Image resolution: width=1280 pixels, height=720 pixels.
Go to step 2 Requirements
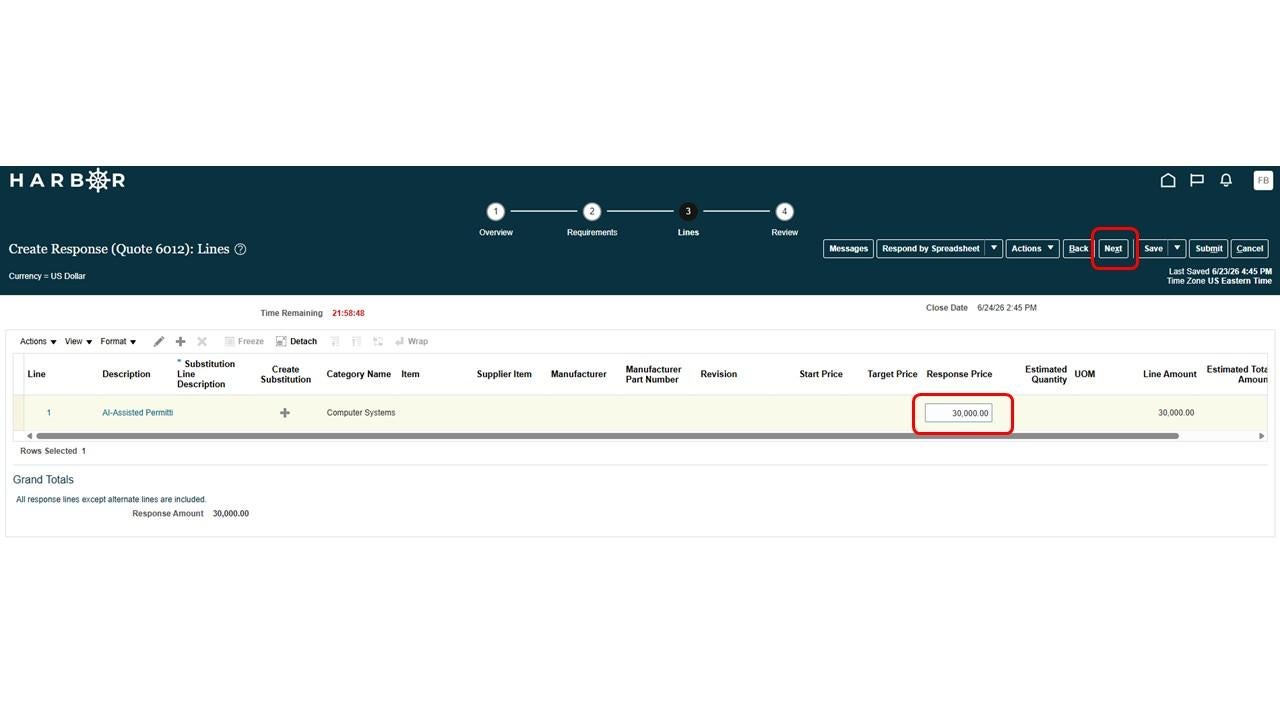tap(592, 211)
